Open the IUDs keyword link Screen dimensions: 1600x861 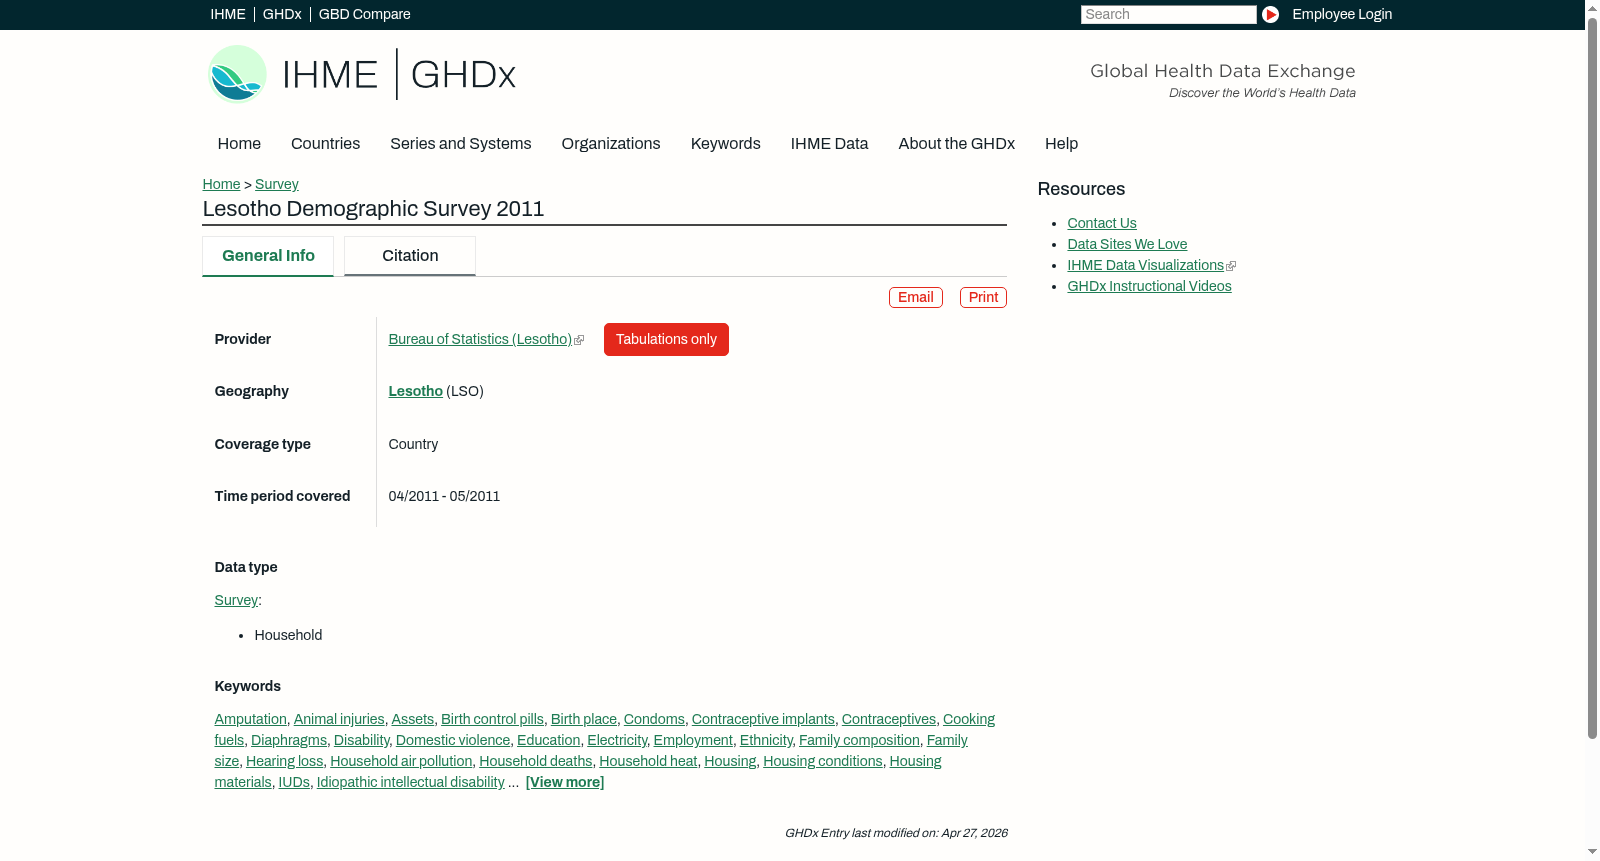pos(294,782)
